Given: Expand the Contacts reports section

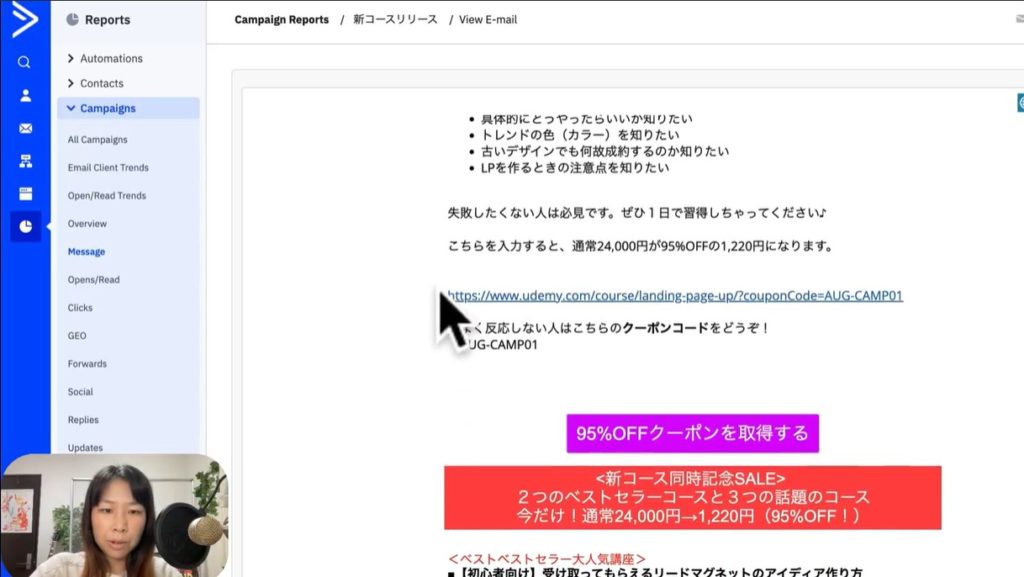Looking at the screenshot, I should tap(101, 84).
